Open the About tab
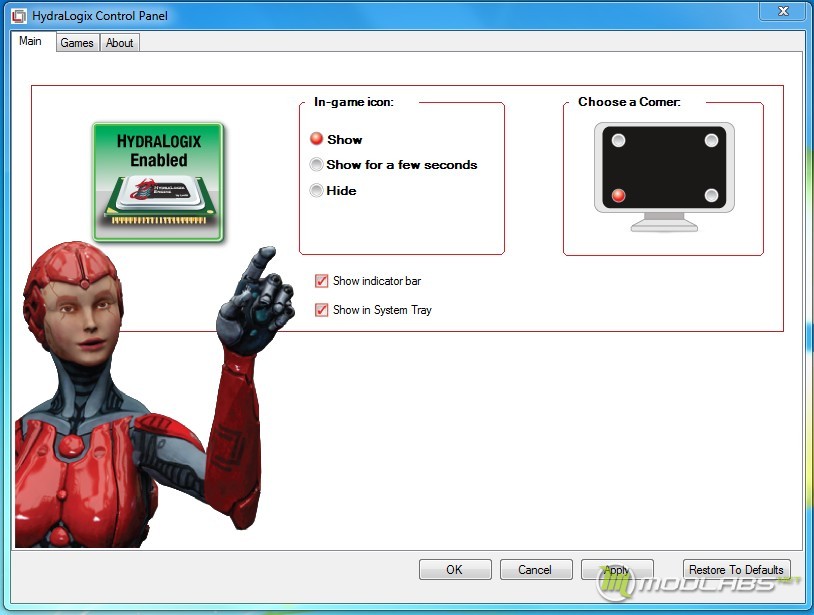Screen dimensions: 814x615 click(x=119, y=43)
